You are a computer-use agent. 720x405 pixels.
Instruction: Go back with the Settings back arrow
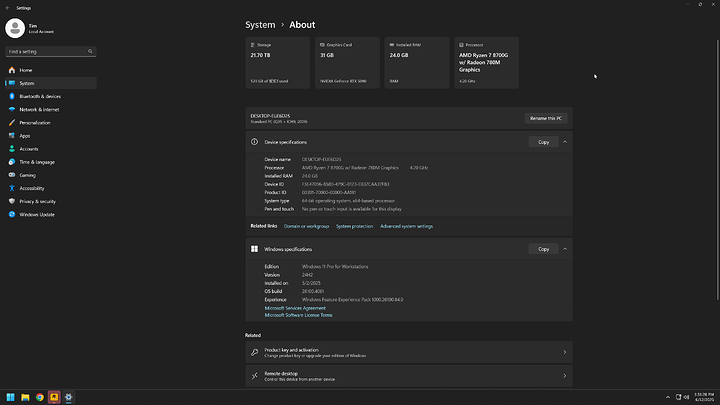point(8,8)
